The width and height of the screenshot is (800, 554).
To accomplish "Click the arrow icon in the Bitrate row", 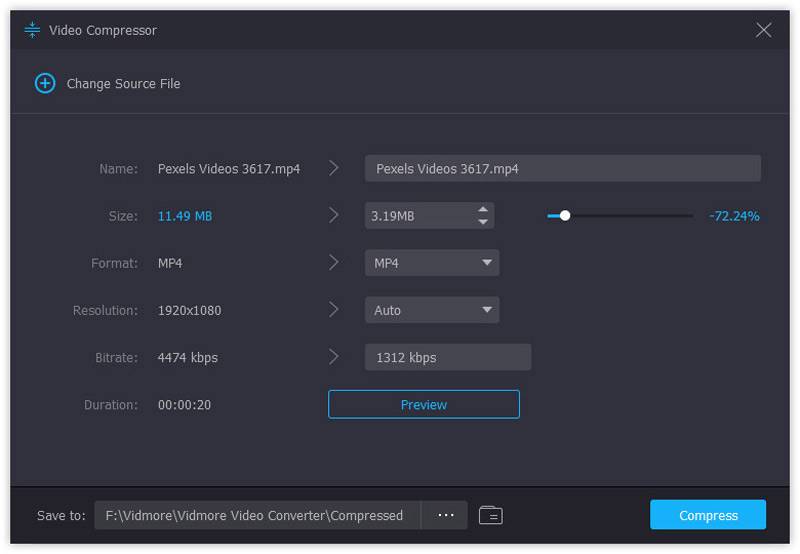I will (334, 357).
